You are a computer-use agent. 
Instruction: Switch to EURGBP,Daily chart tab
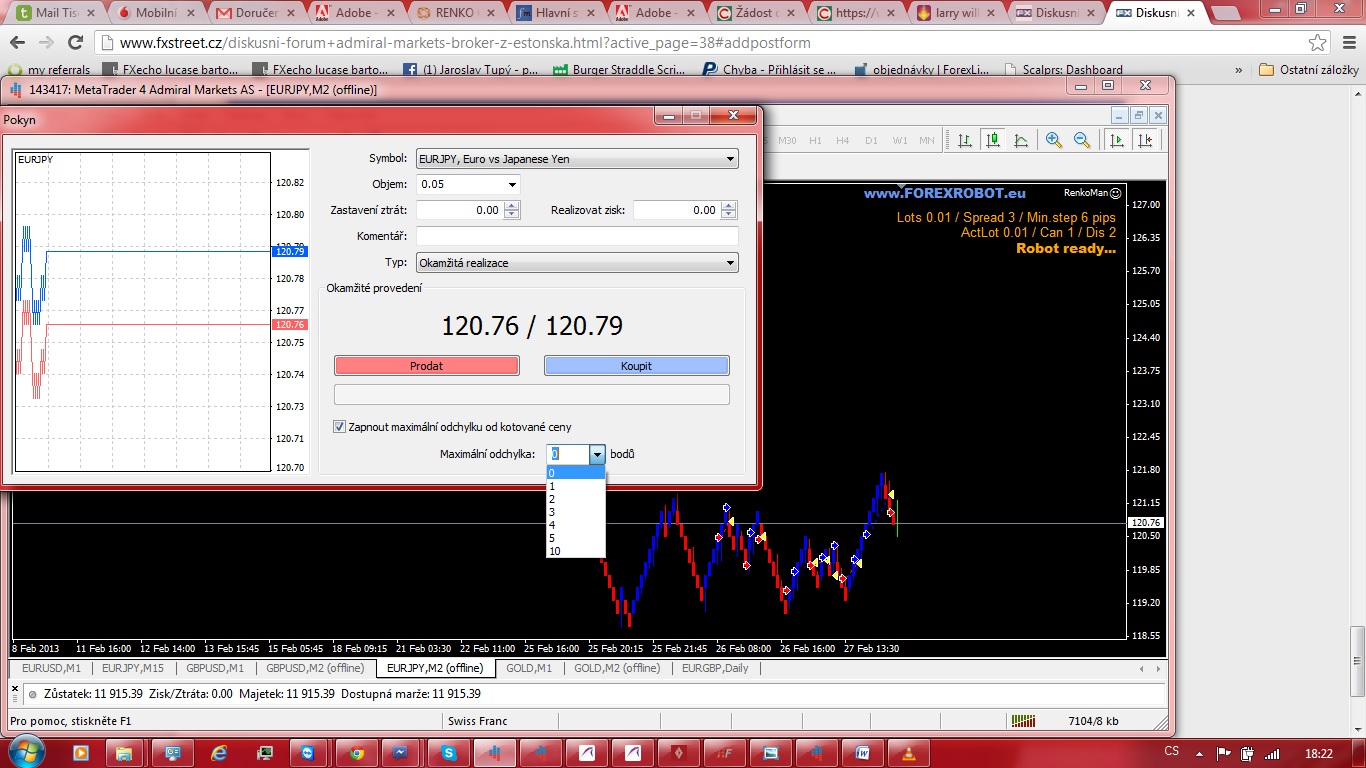(x=714, y=668)
